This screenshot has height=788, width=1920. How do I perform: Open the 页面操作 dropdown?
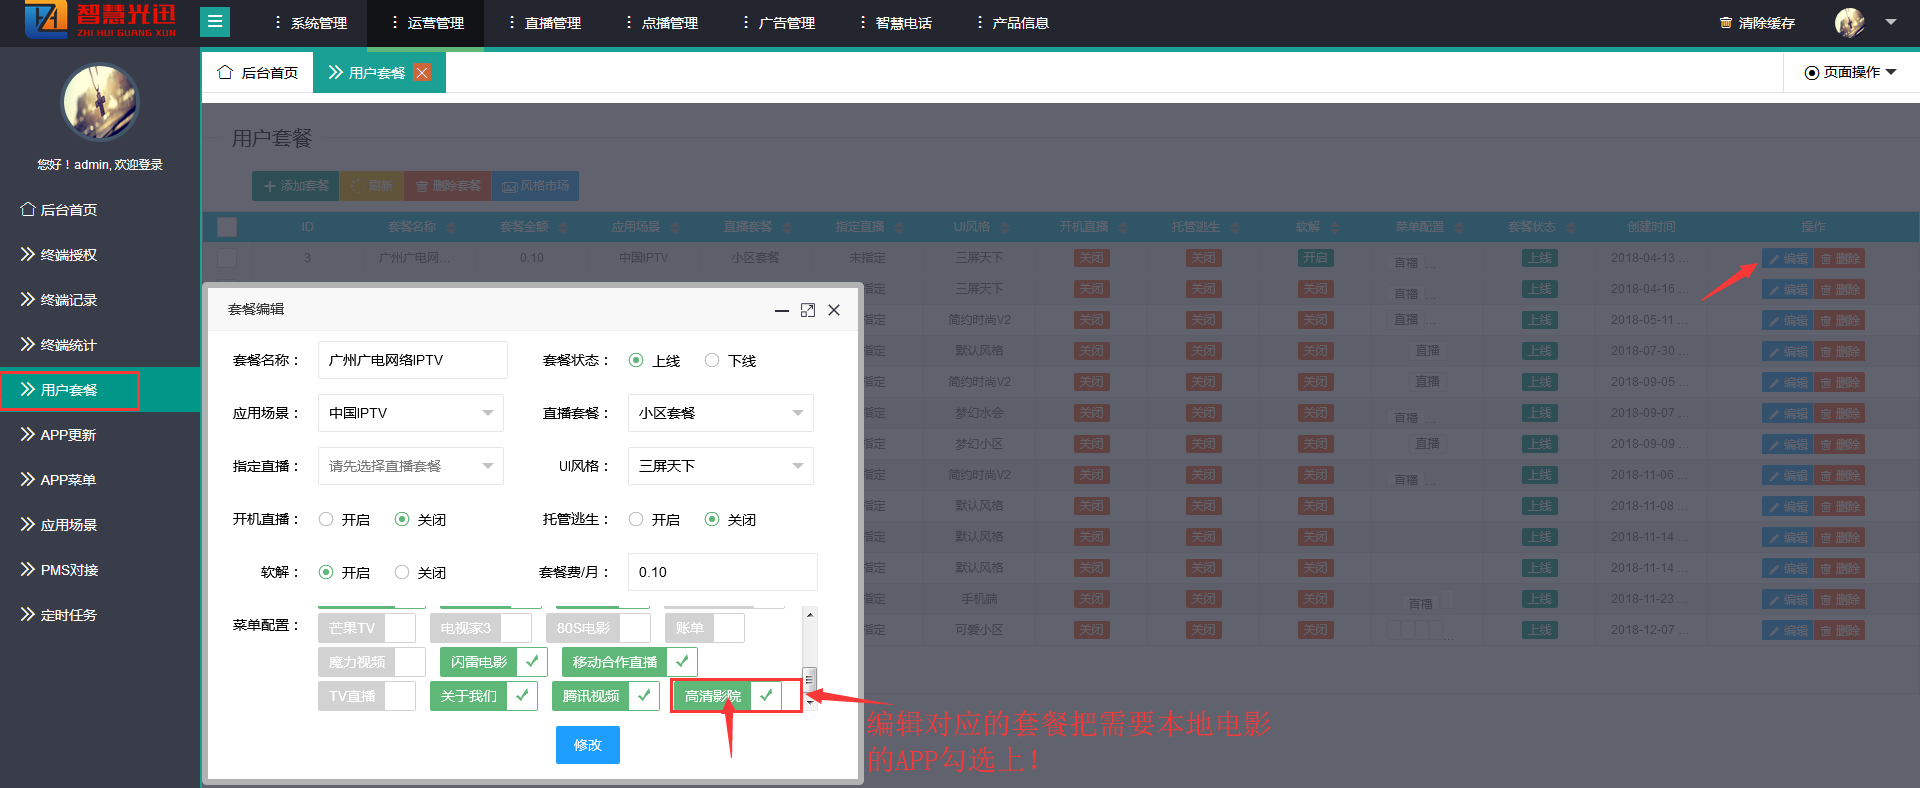click(x=1850, y=73)
